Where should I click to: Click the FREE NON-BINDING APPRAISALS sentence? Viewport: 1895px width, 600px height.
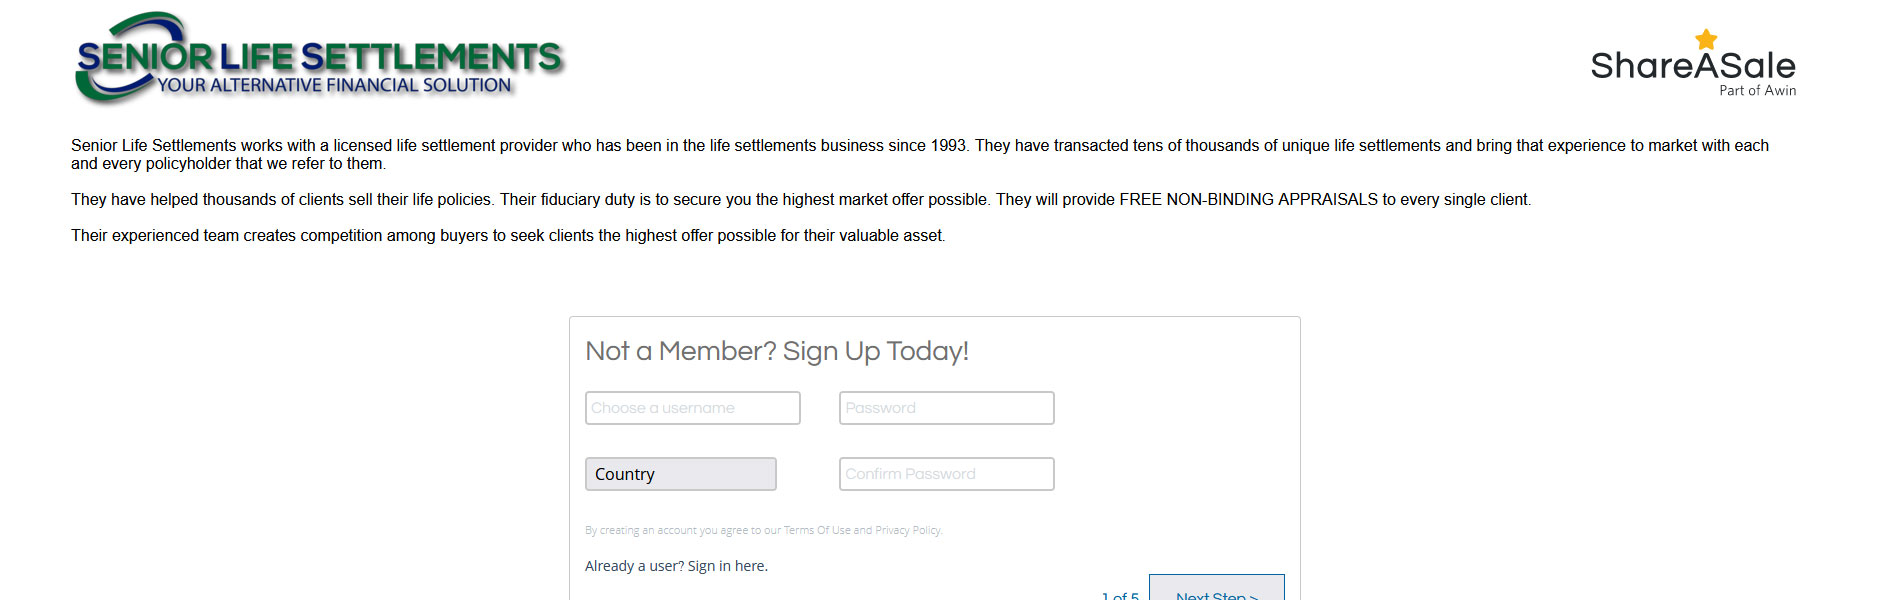[x=1264, y=200]
